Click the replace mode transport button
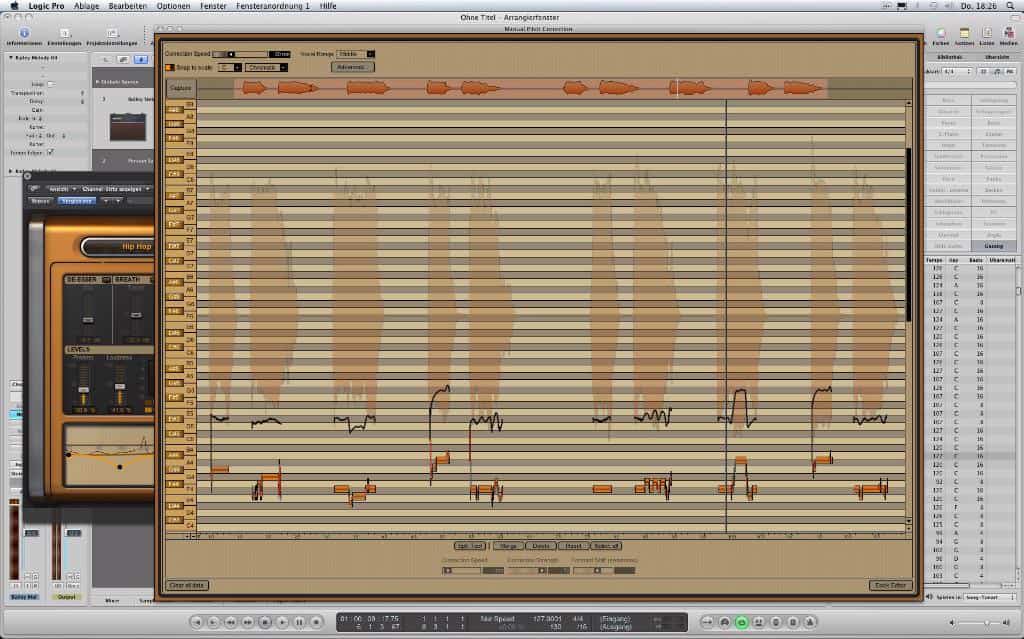1024x639 pixels. click(x=776, y=622)
